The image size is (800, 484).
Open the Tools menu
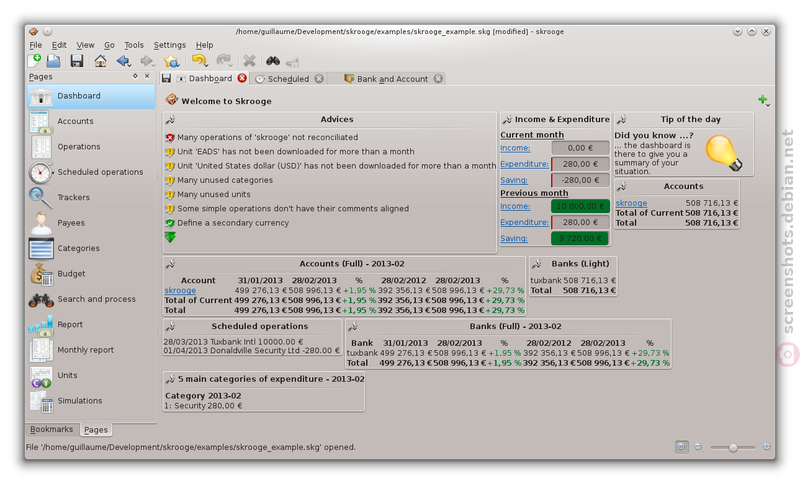(134, 45)
